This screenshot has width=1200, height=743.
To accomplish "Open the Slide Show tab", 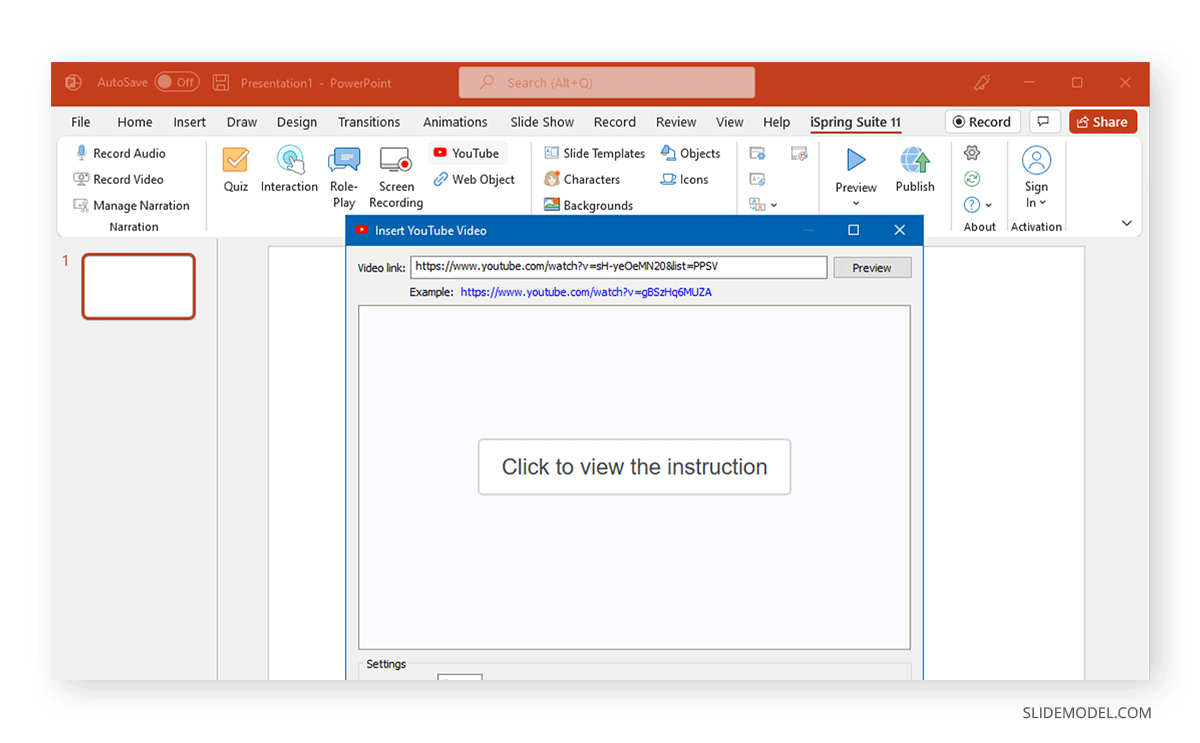I will pos(542,122).
